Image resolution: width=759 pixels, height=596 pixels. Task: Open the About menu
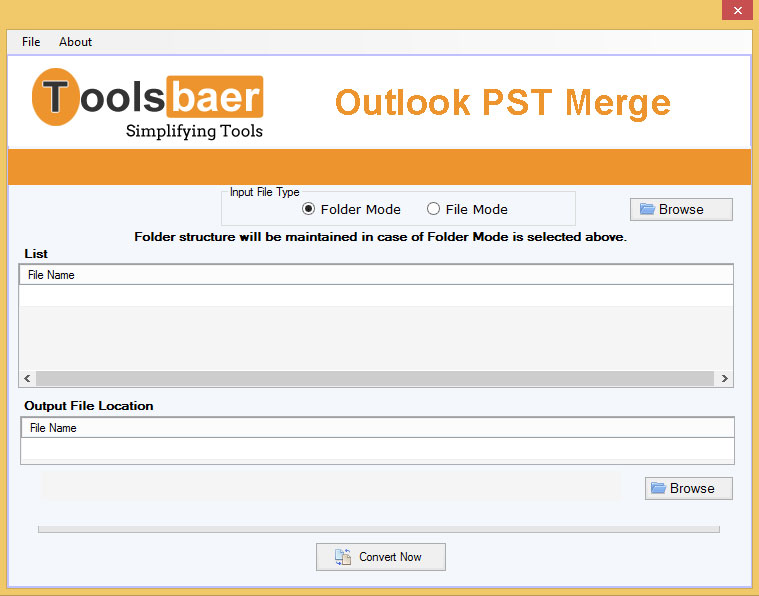[x=75, y=42]
